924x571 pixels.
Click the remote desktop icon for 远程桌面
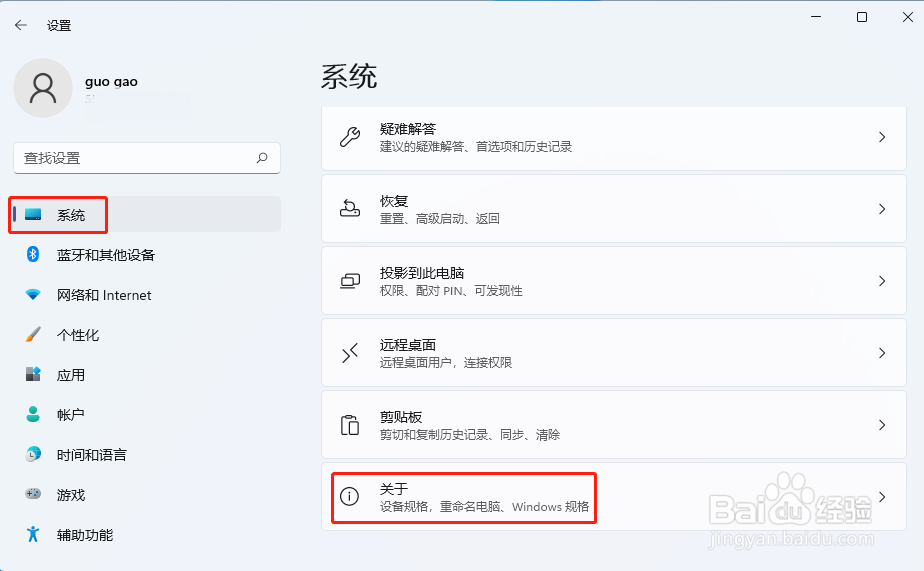click(350, 353)
